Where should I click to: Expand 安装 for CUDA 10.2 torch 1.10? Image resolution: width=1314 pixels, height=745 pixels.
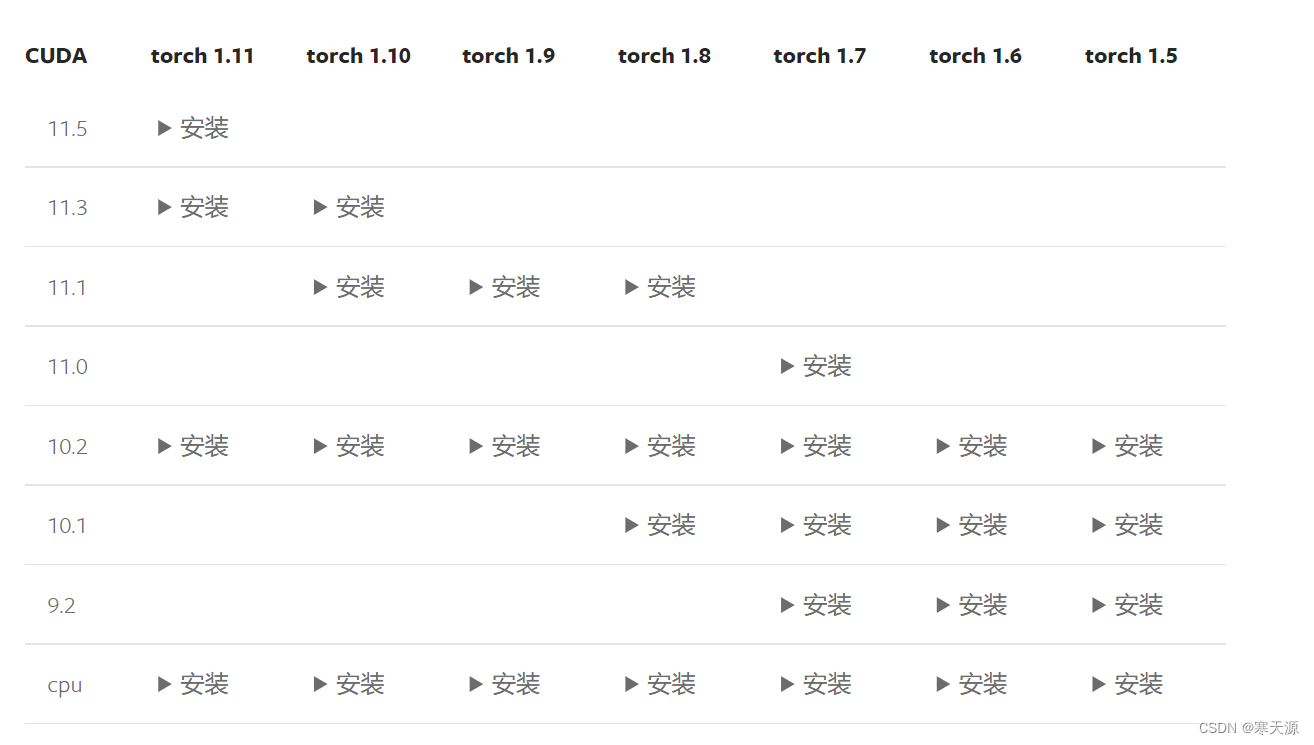(350, 446)
